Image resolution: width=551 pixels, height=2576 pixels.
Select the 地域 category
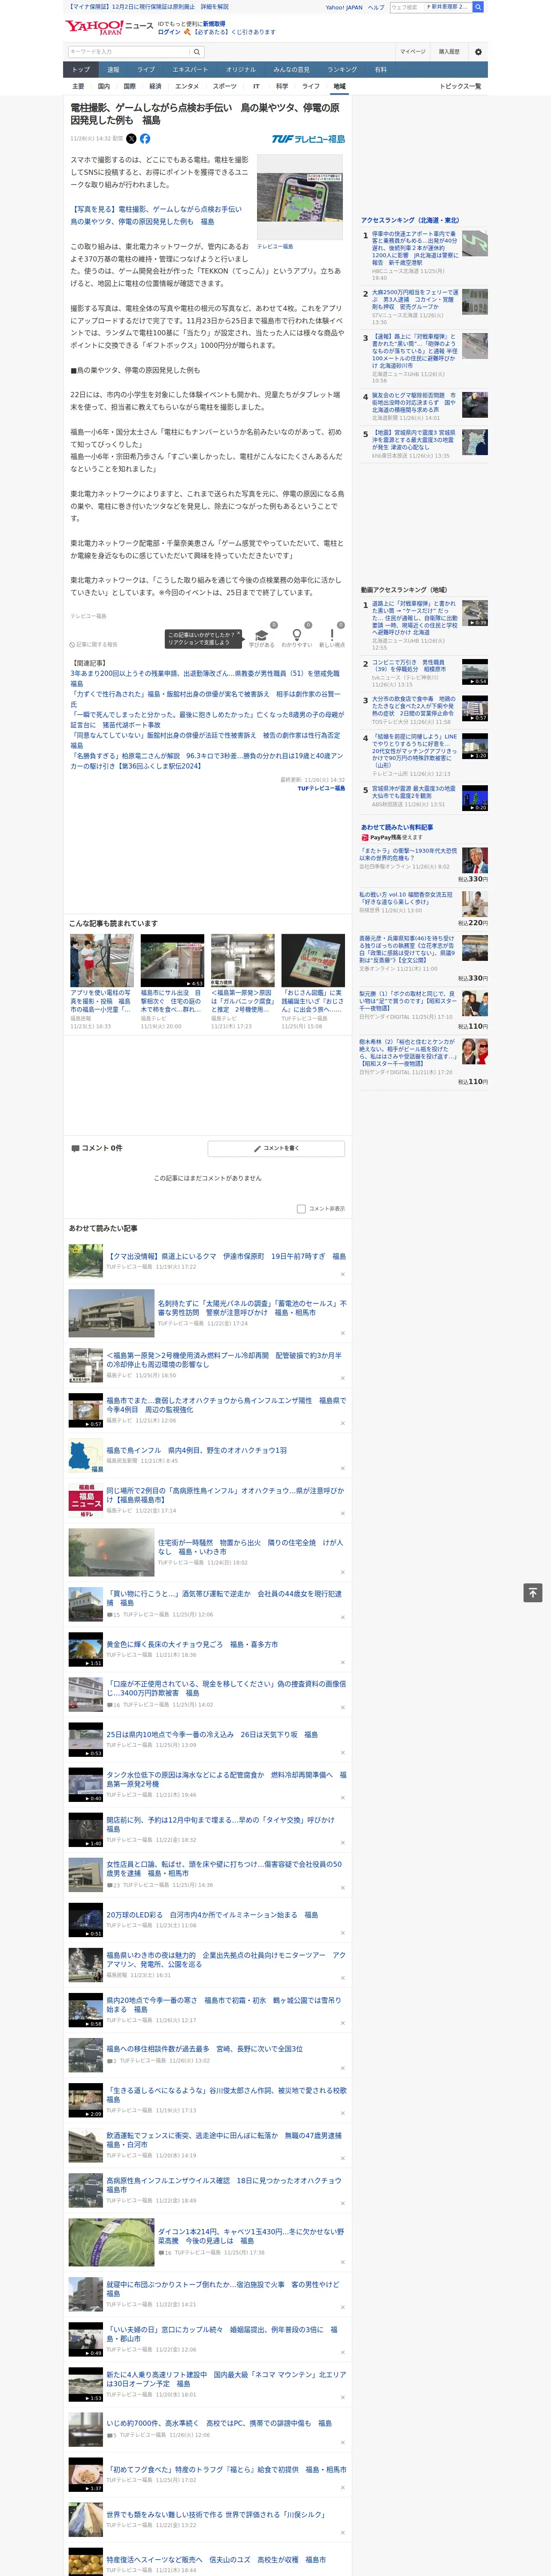pos(339,86)
